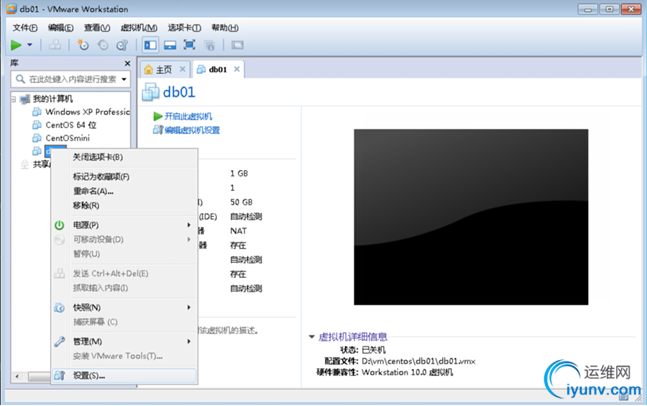Switch to the db01 tab
This screenshot has height=406, width=647.
tap(217, 69)
